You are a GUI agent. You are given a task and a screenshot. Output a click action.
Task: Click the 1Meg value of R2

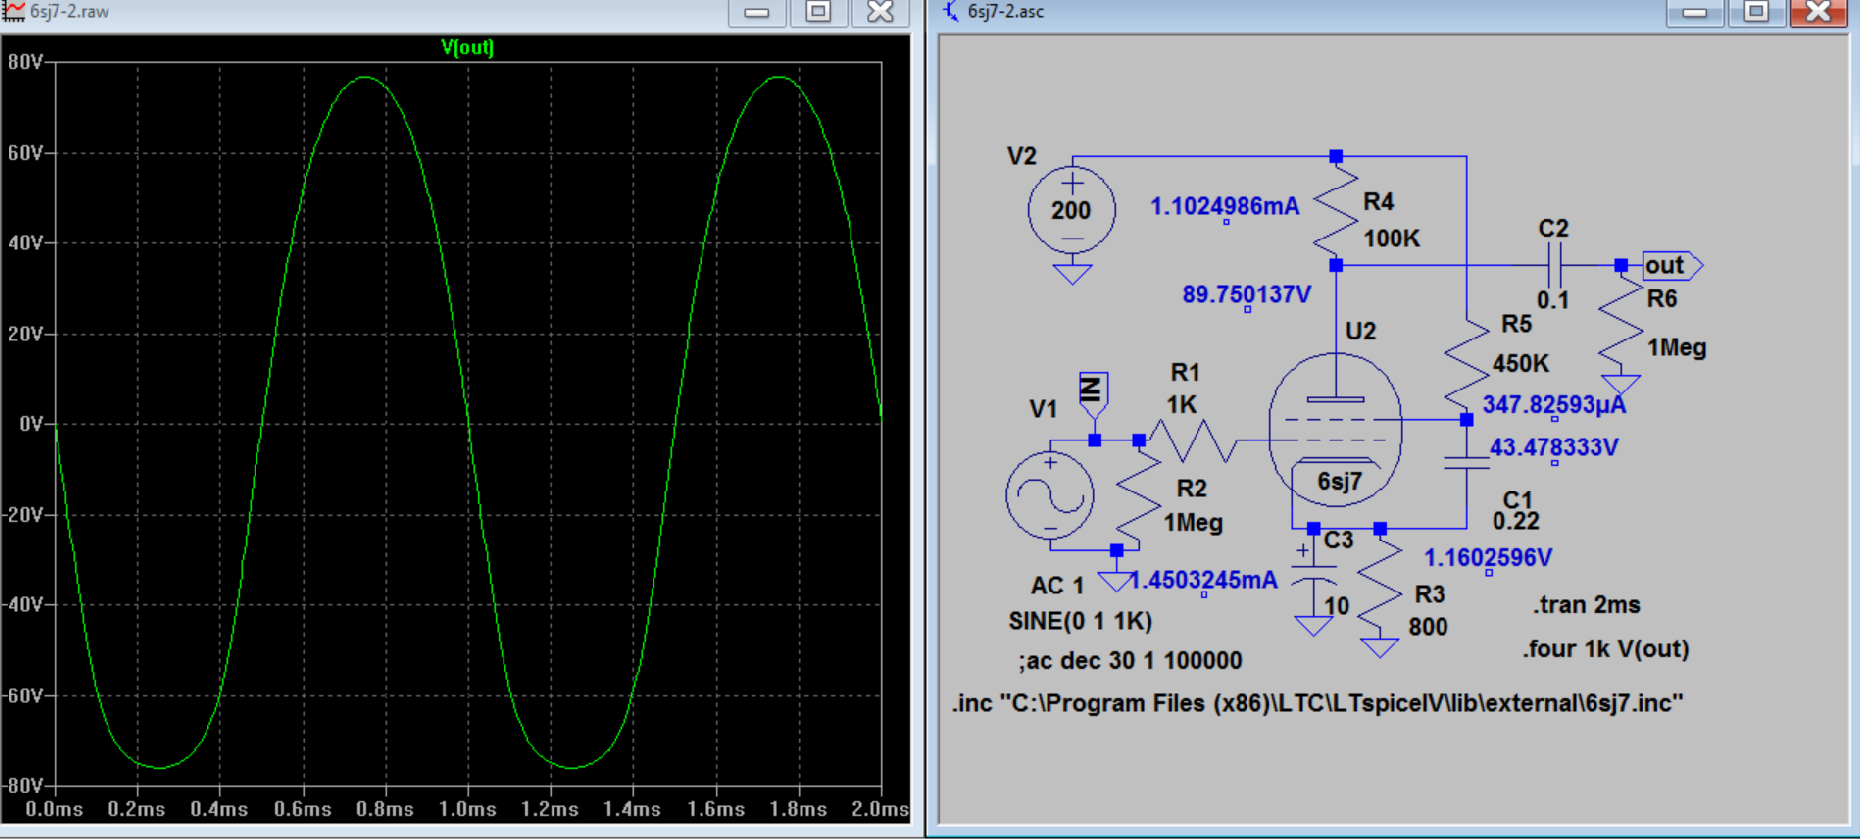point(1193,523)
